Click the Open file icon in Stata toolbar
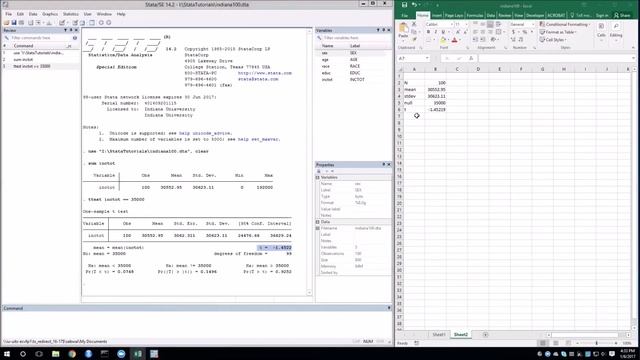 [7, 22]
